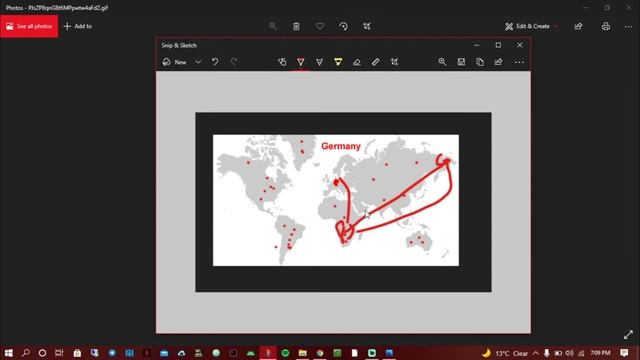Print the photo with the printer icon
The height and width of the screenshot is (360, 640).
606,26
